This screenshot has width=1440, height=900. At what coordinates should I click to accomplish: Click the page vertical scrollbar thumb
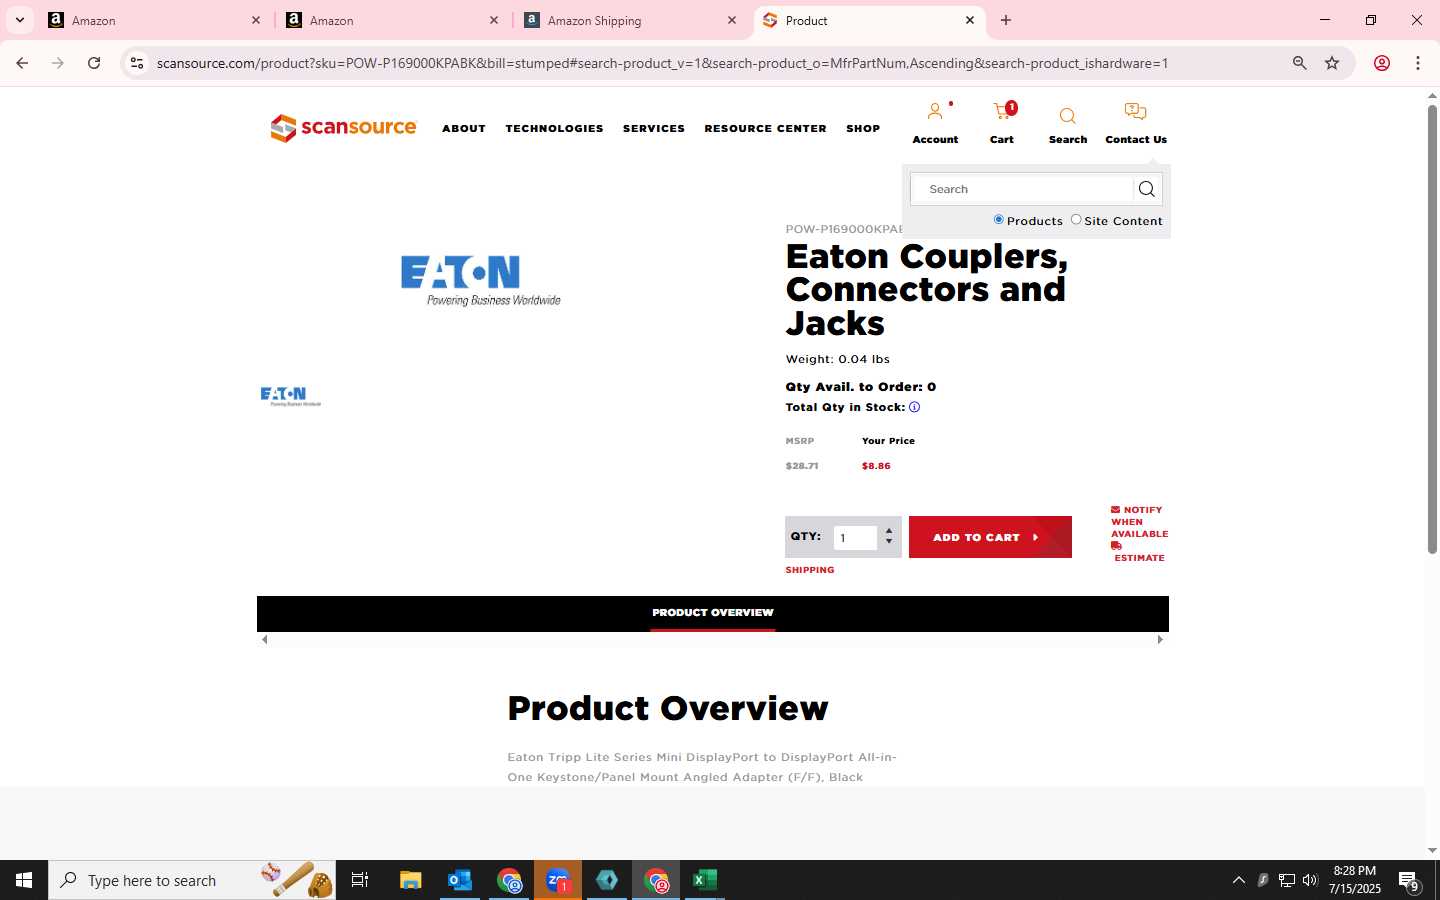[x=1432, y=328]
